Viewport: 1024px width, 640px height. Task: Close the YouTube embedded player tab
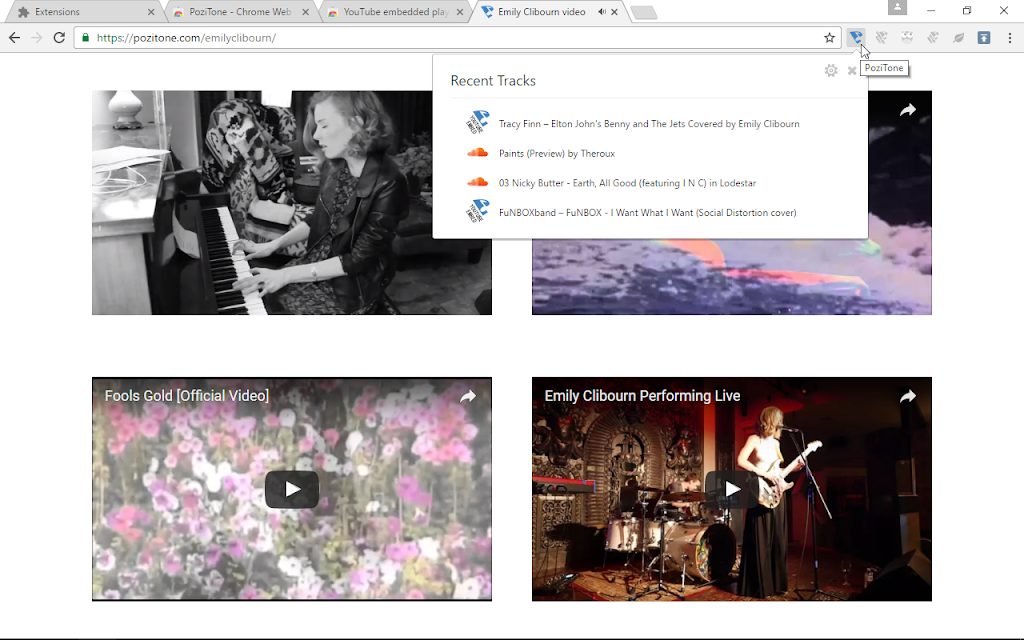click(460, 12)
